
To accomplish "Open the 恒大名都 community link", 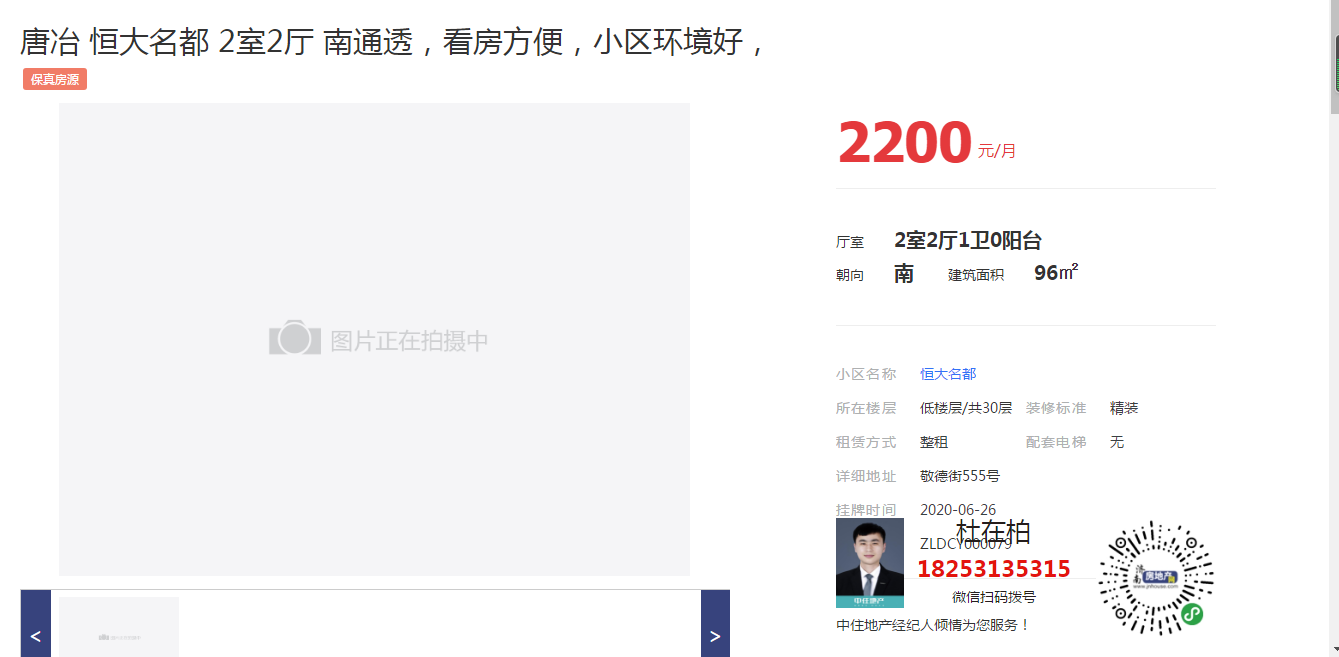I will coord(948,374).
